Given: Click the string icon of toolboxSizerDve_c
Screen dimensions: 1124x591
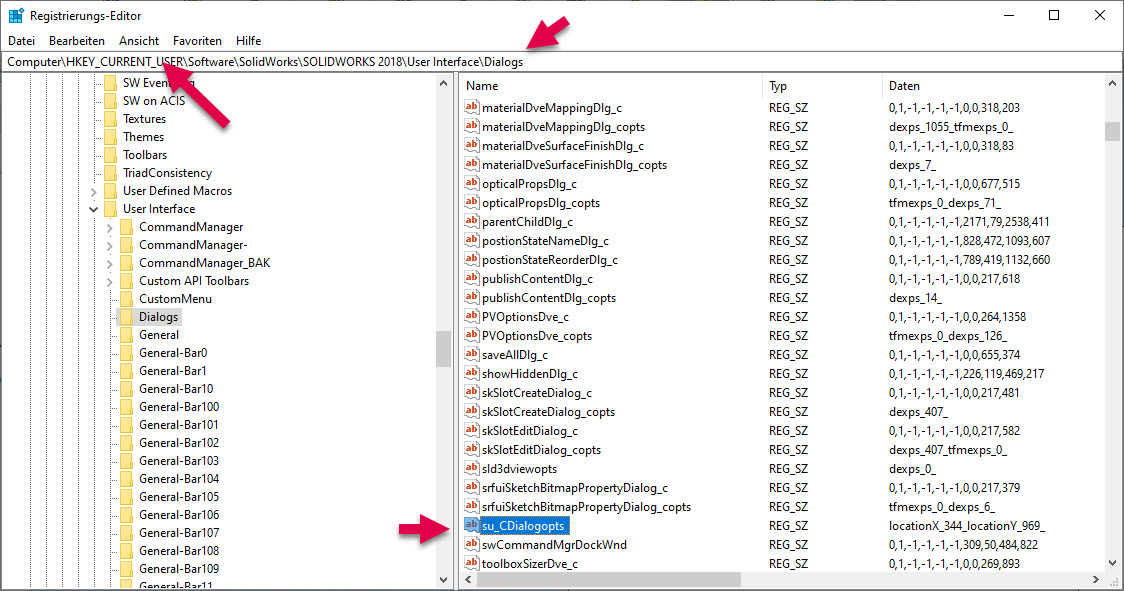Looking at the screenshot, I should point(471,564).
